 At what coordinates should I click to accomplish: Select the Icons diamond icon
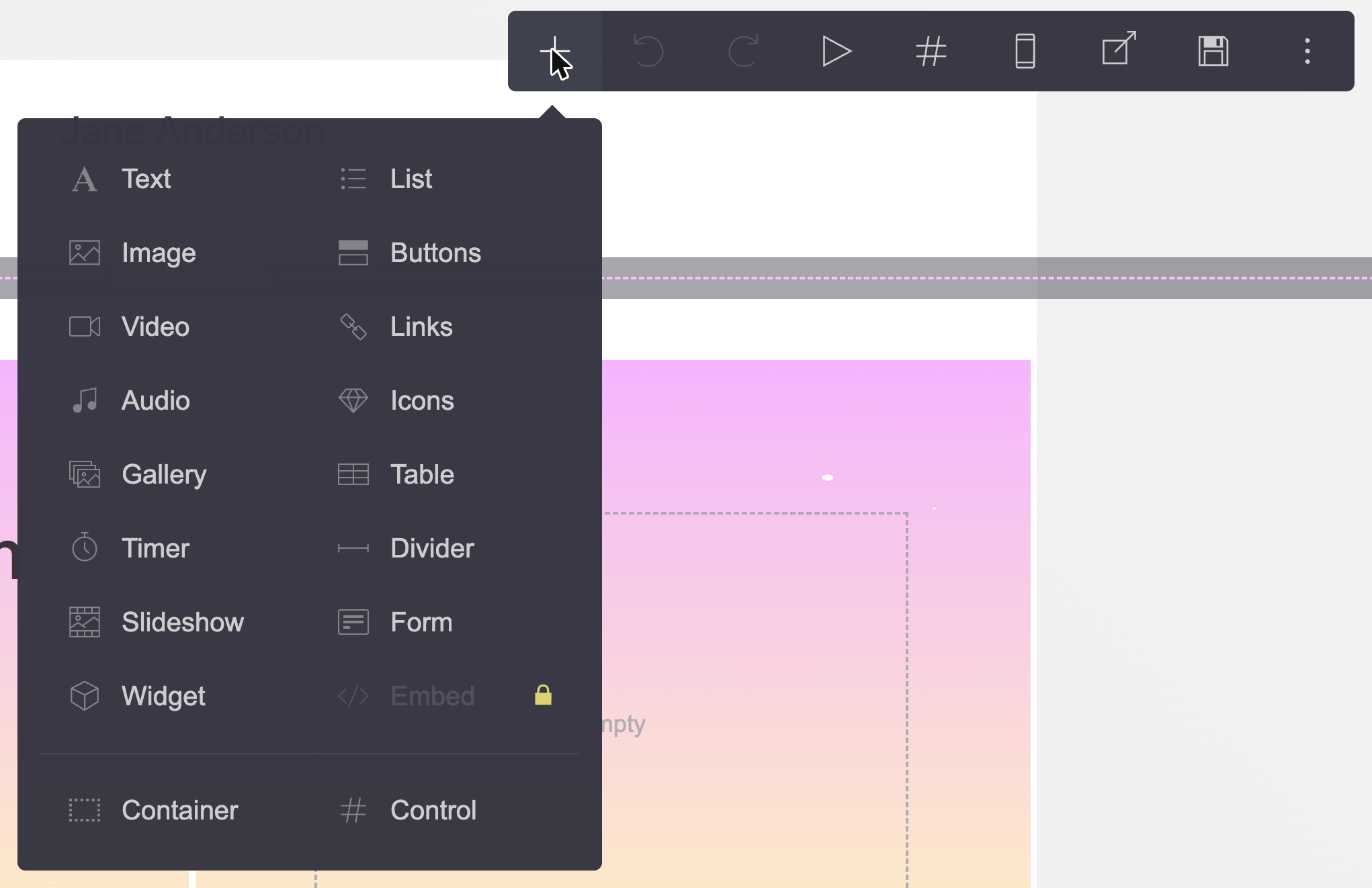tap(353, 401)
